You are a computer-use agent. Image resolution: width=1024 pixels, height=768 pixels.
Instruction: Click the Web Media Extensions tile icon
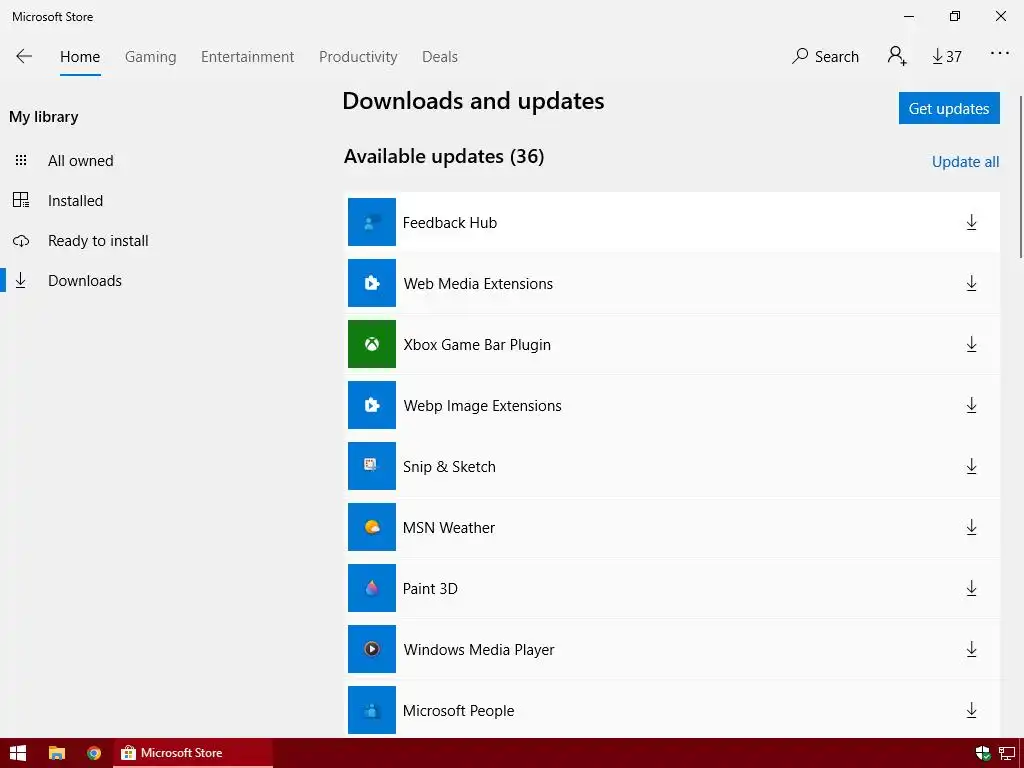pos(372,283)
